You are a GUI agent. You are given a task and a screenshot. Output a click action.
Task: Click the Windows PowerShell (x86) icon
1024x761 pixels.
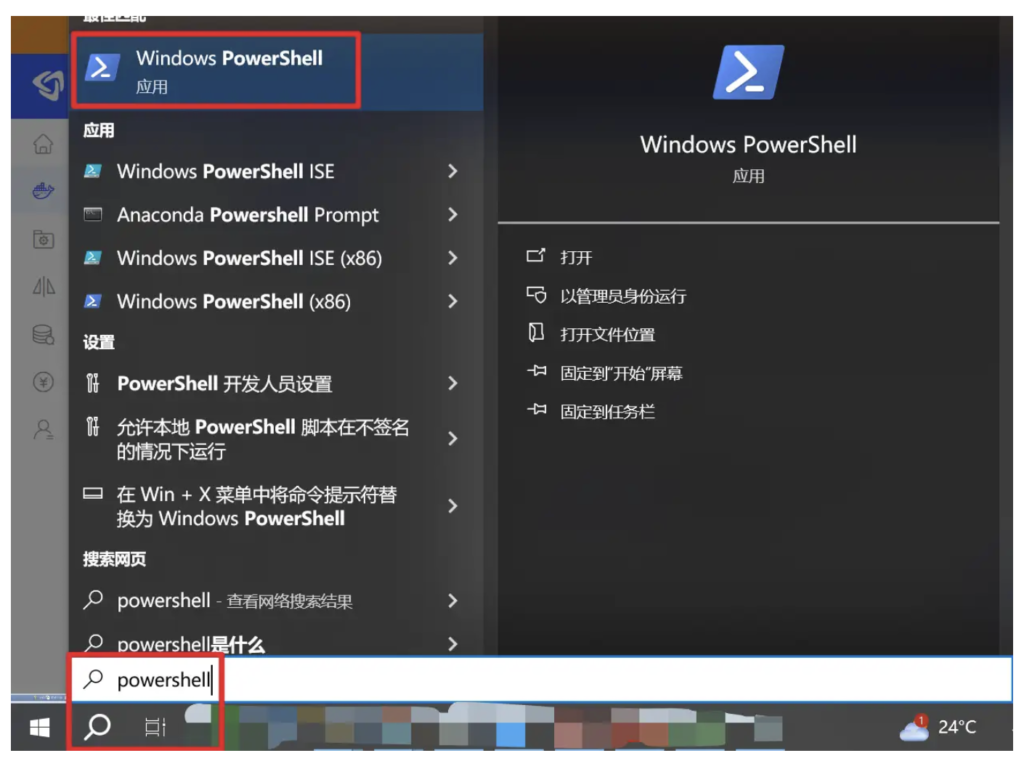pos(93,300)
